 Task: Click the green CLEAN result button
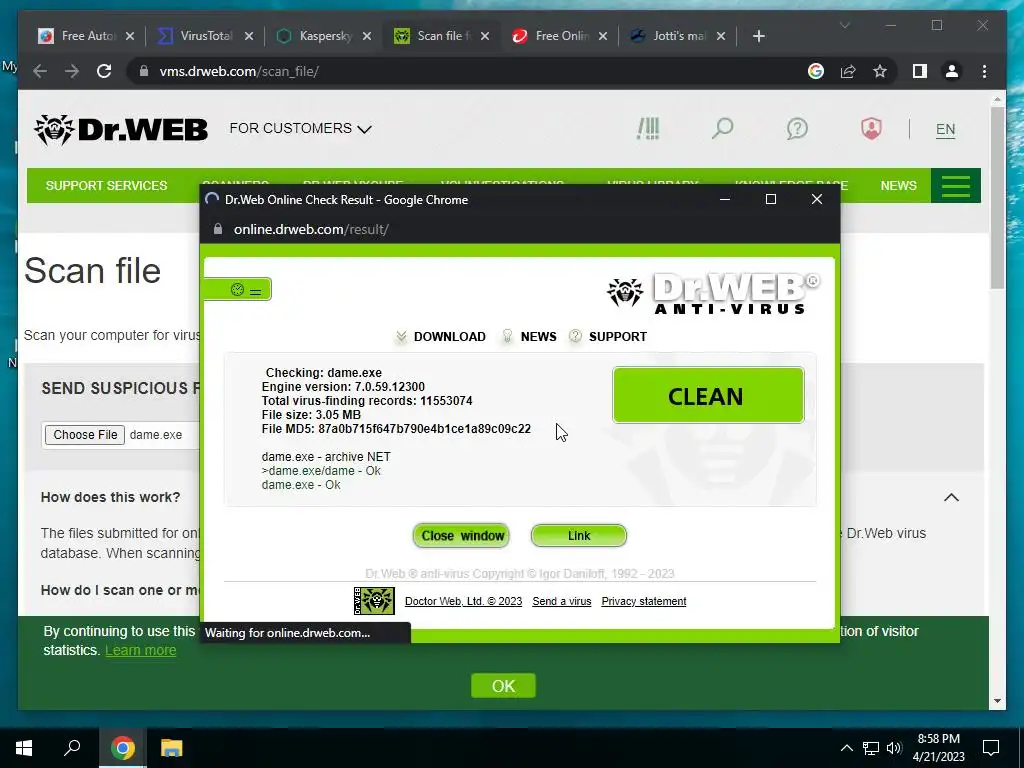(x=708, y=396)
